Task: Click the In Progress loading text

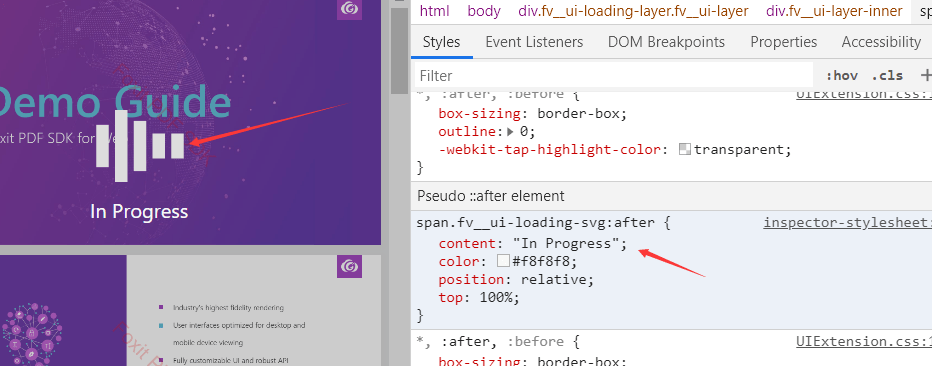Action: click(139, 212)
